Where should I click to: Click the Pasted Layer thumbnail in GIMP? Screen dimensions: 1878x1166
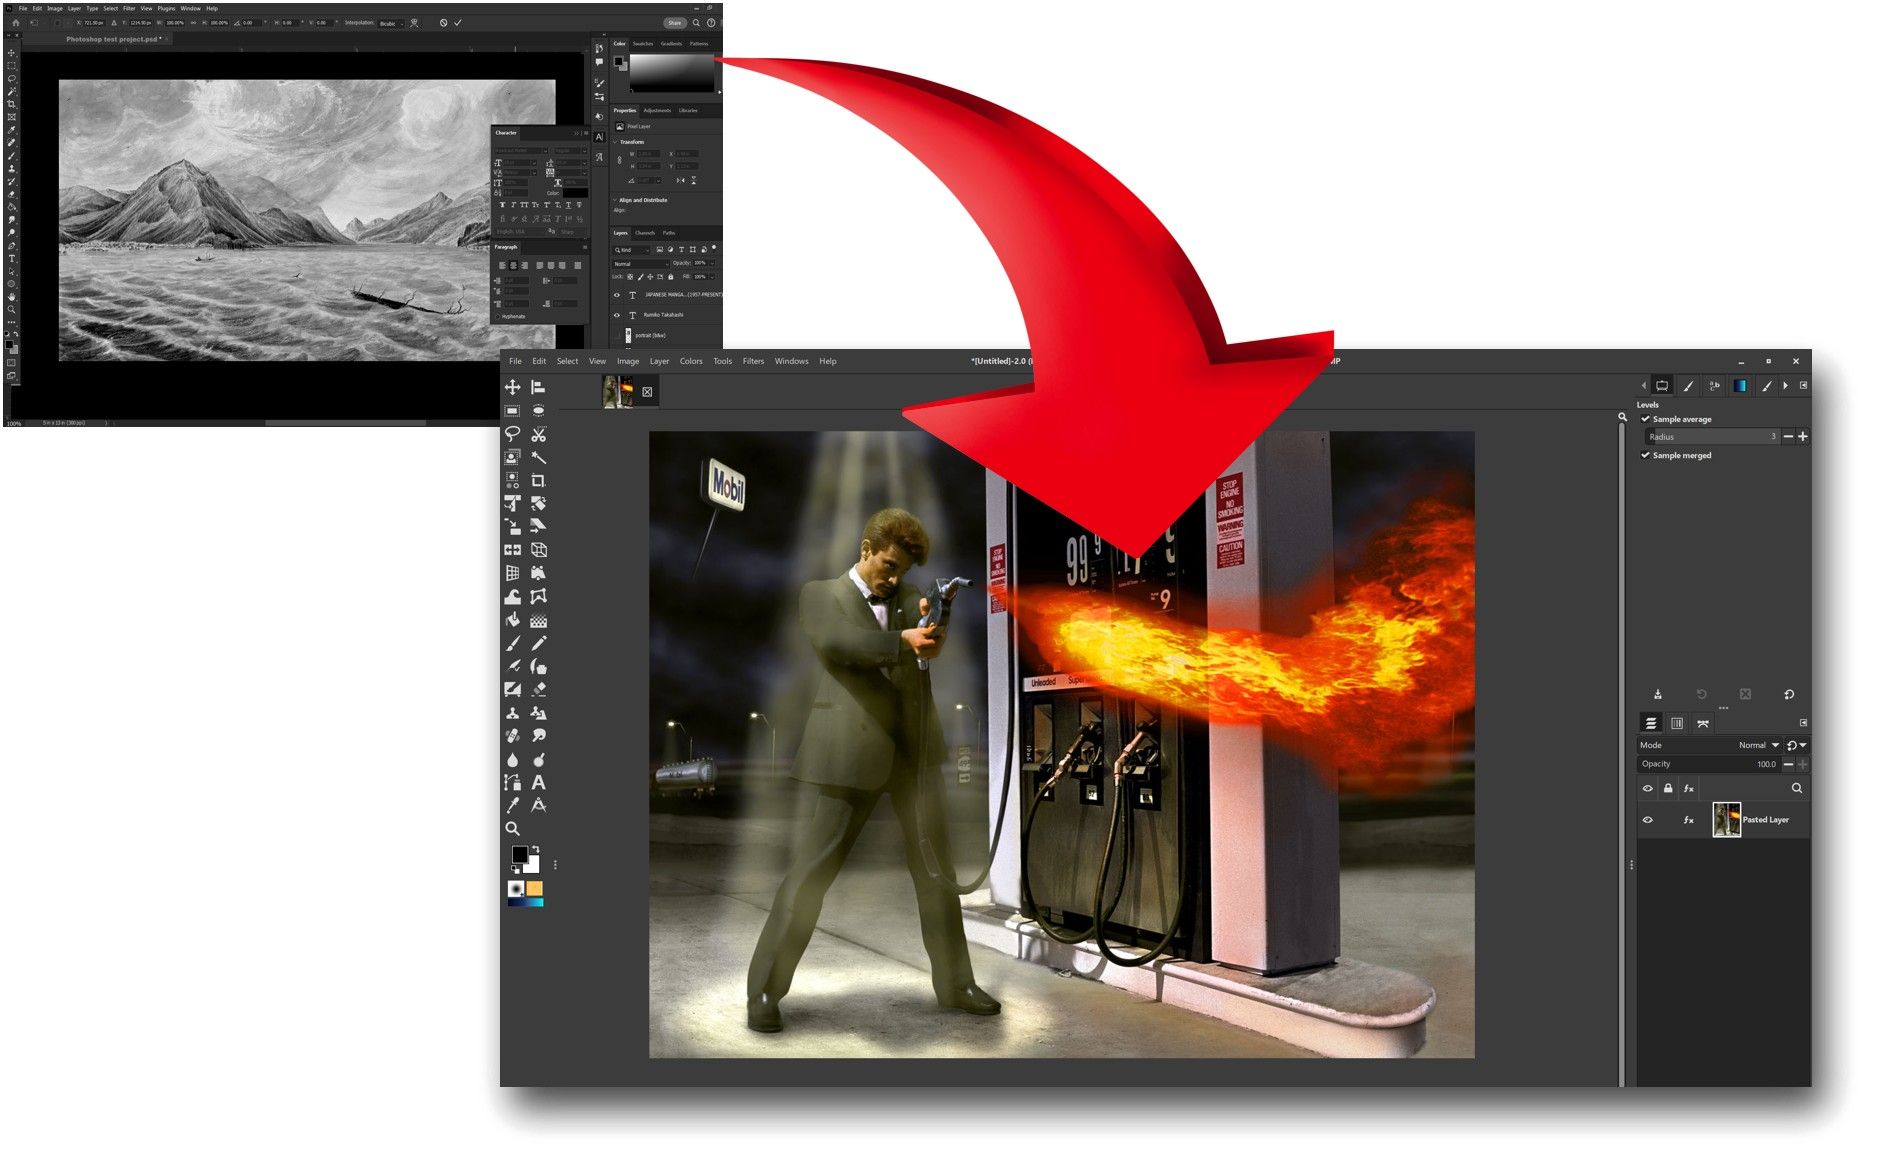pos(1726,820)
